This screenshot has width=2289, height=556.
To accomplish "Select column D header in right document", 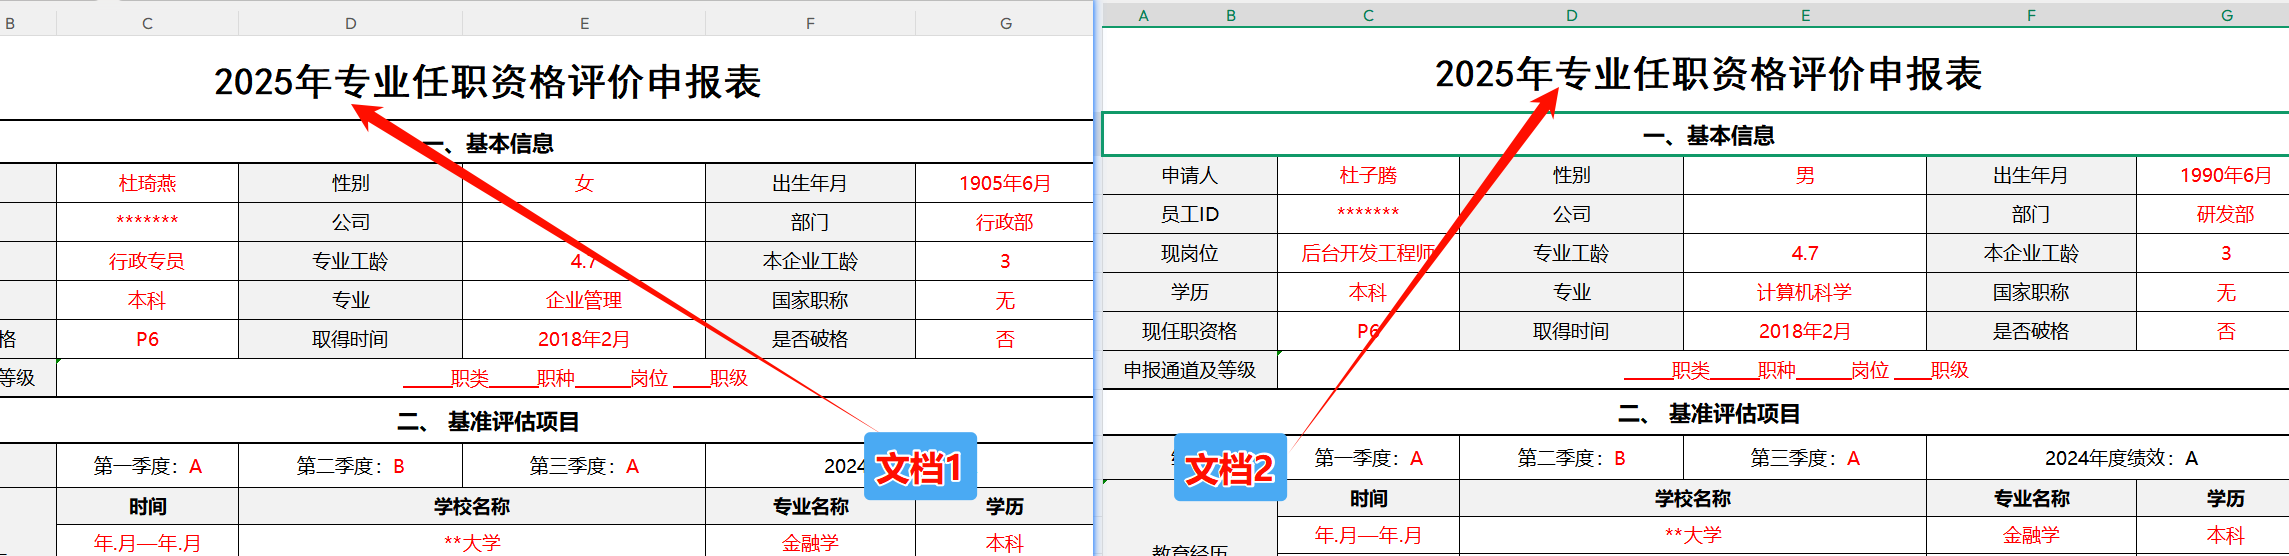I will coord(1571,15).
